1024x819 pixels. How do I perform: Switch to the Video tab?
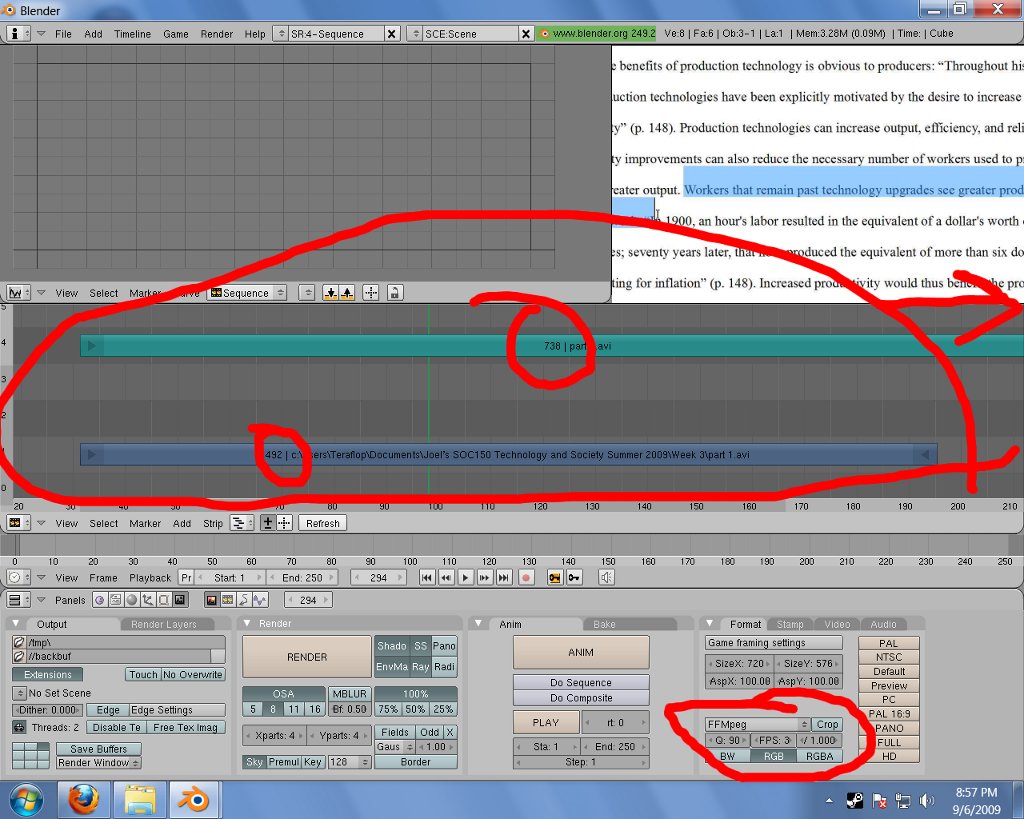coord(837,624)
